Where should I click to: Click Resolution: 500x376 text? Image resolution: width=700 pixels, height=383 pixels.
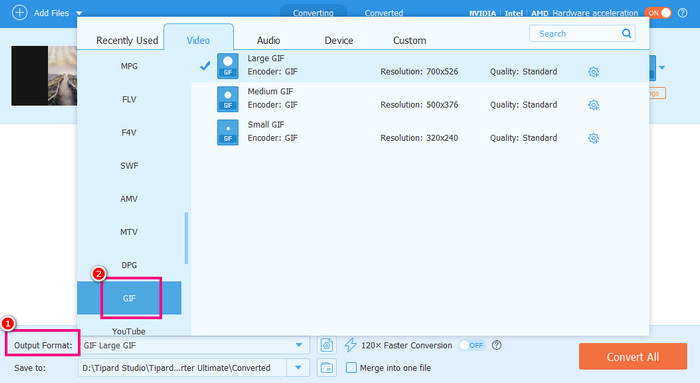(x=419, y=104)
